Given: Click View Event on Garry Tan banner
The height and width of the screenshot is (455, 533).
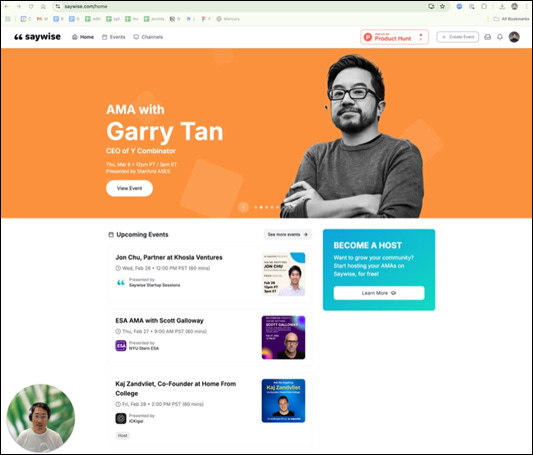Looking at the screenshot, I should 130,188.
